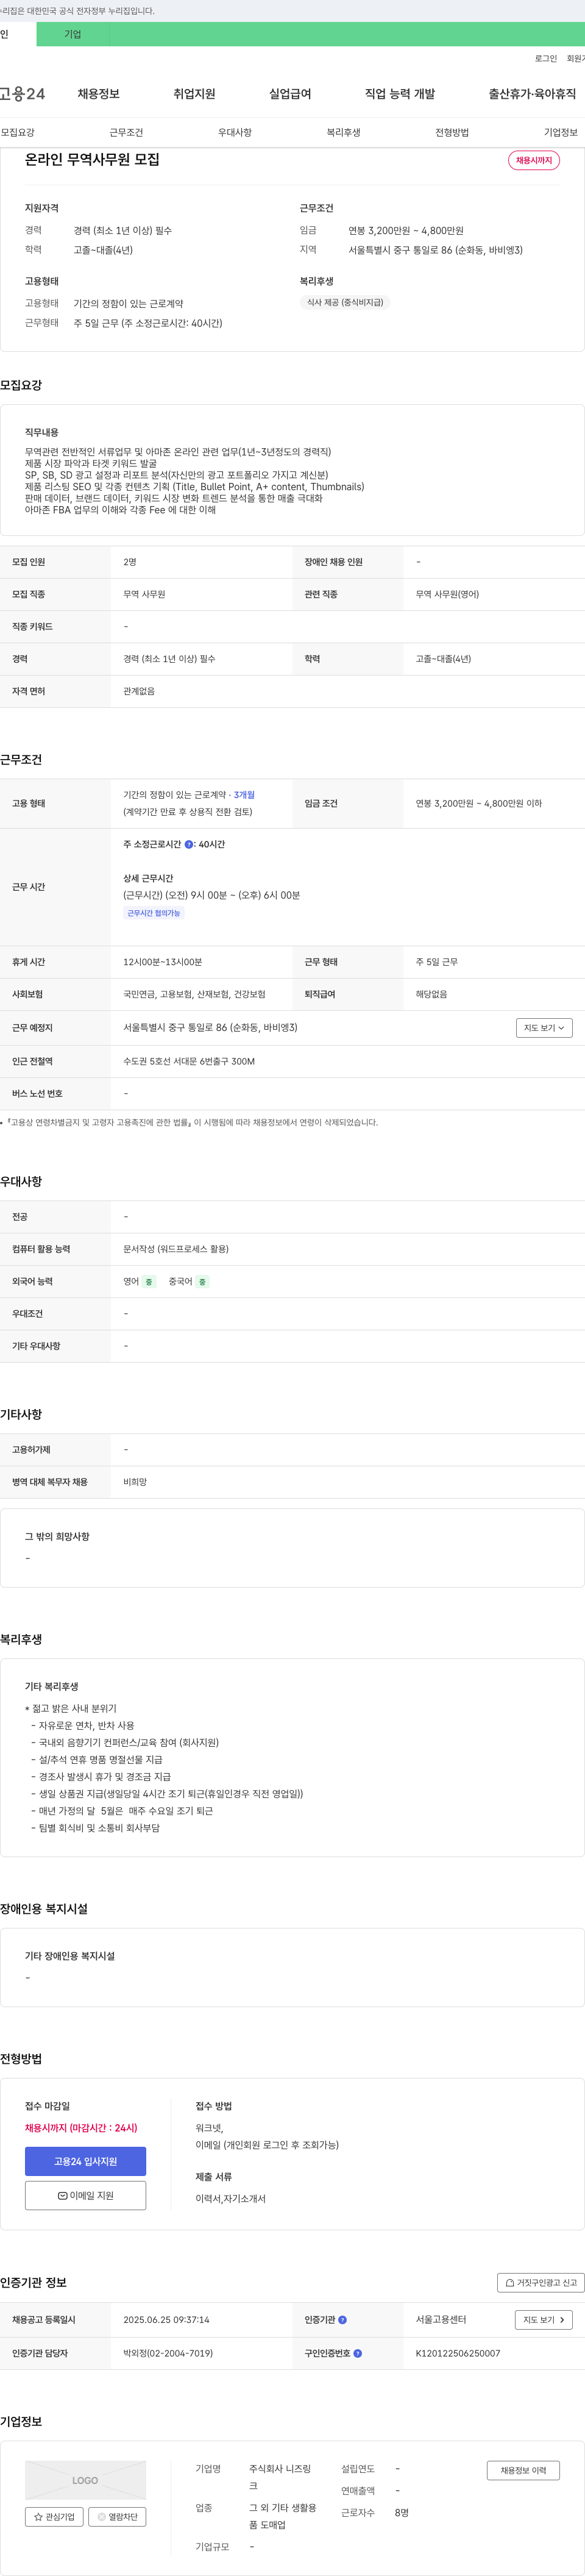Click the 근무시간 협의가능 tag

[154, 913]
